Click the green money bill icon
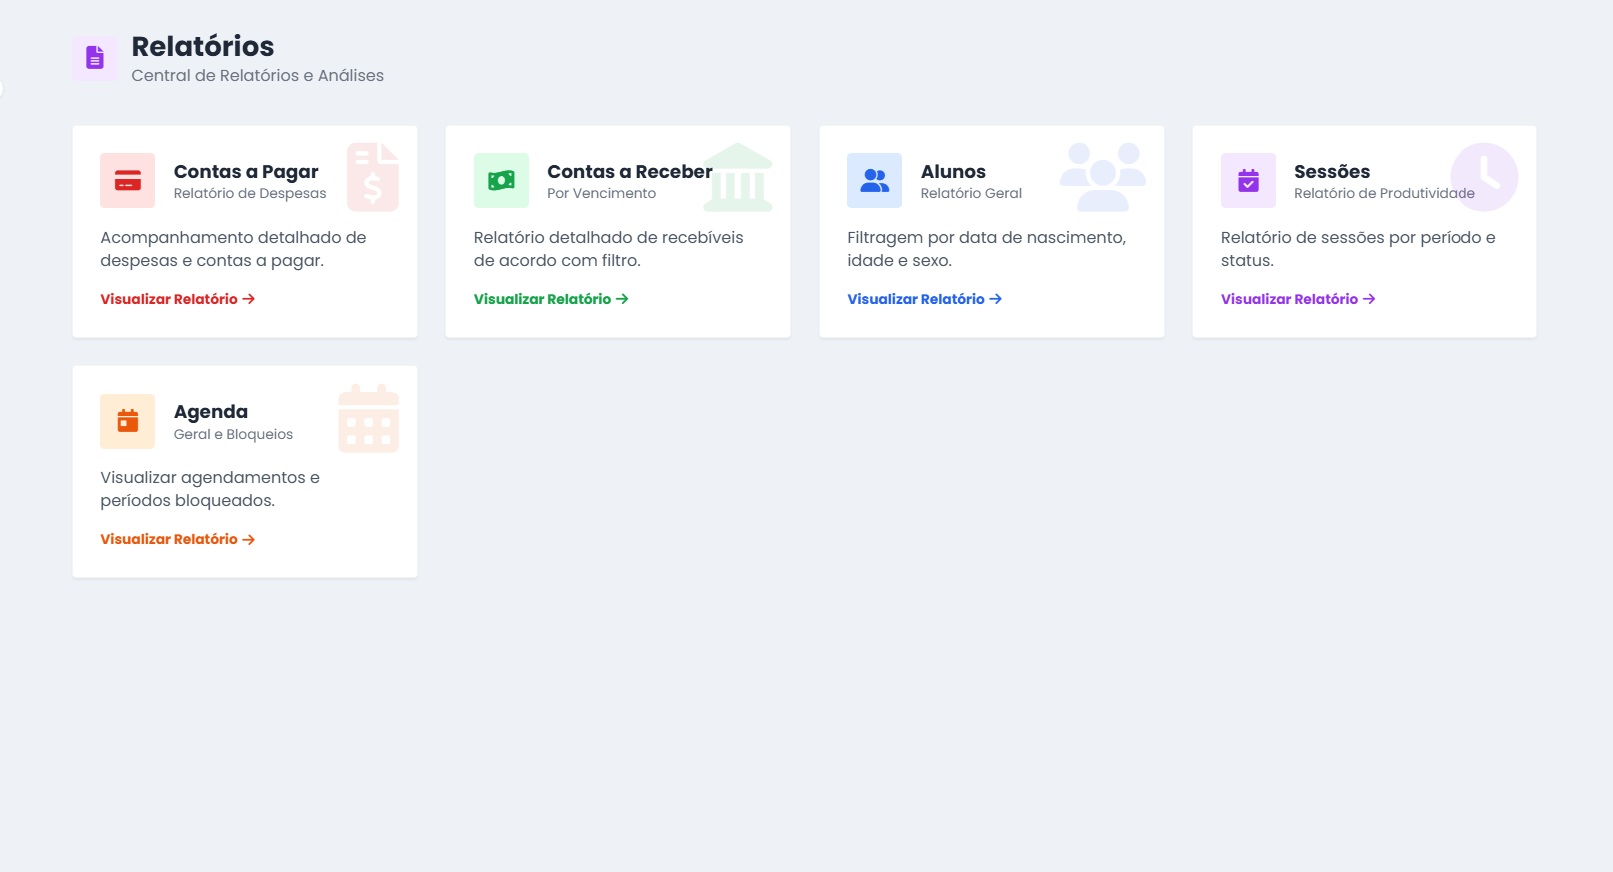The image size is (1613, 872). [501, 181]
